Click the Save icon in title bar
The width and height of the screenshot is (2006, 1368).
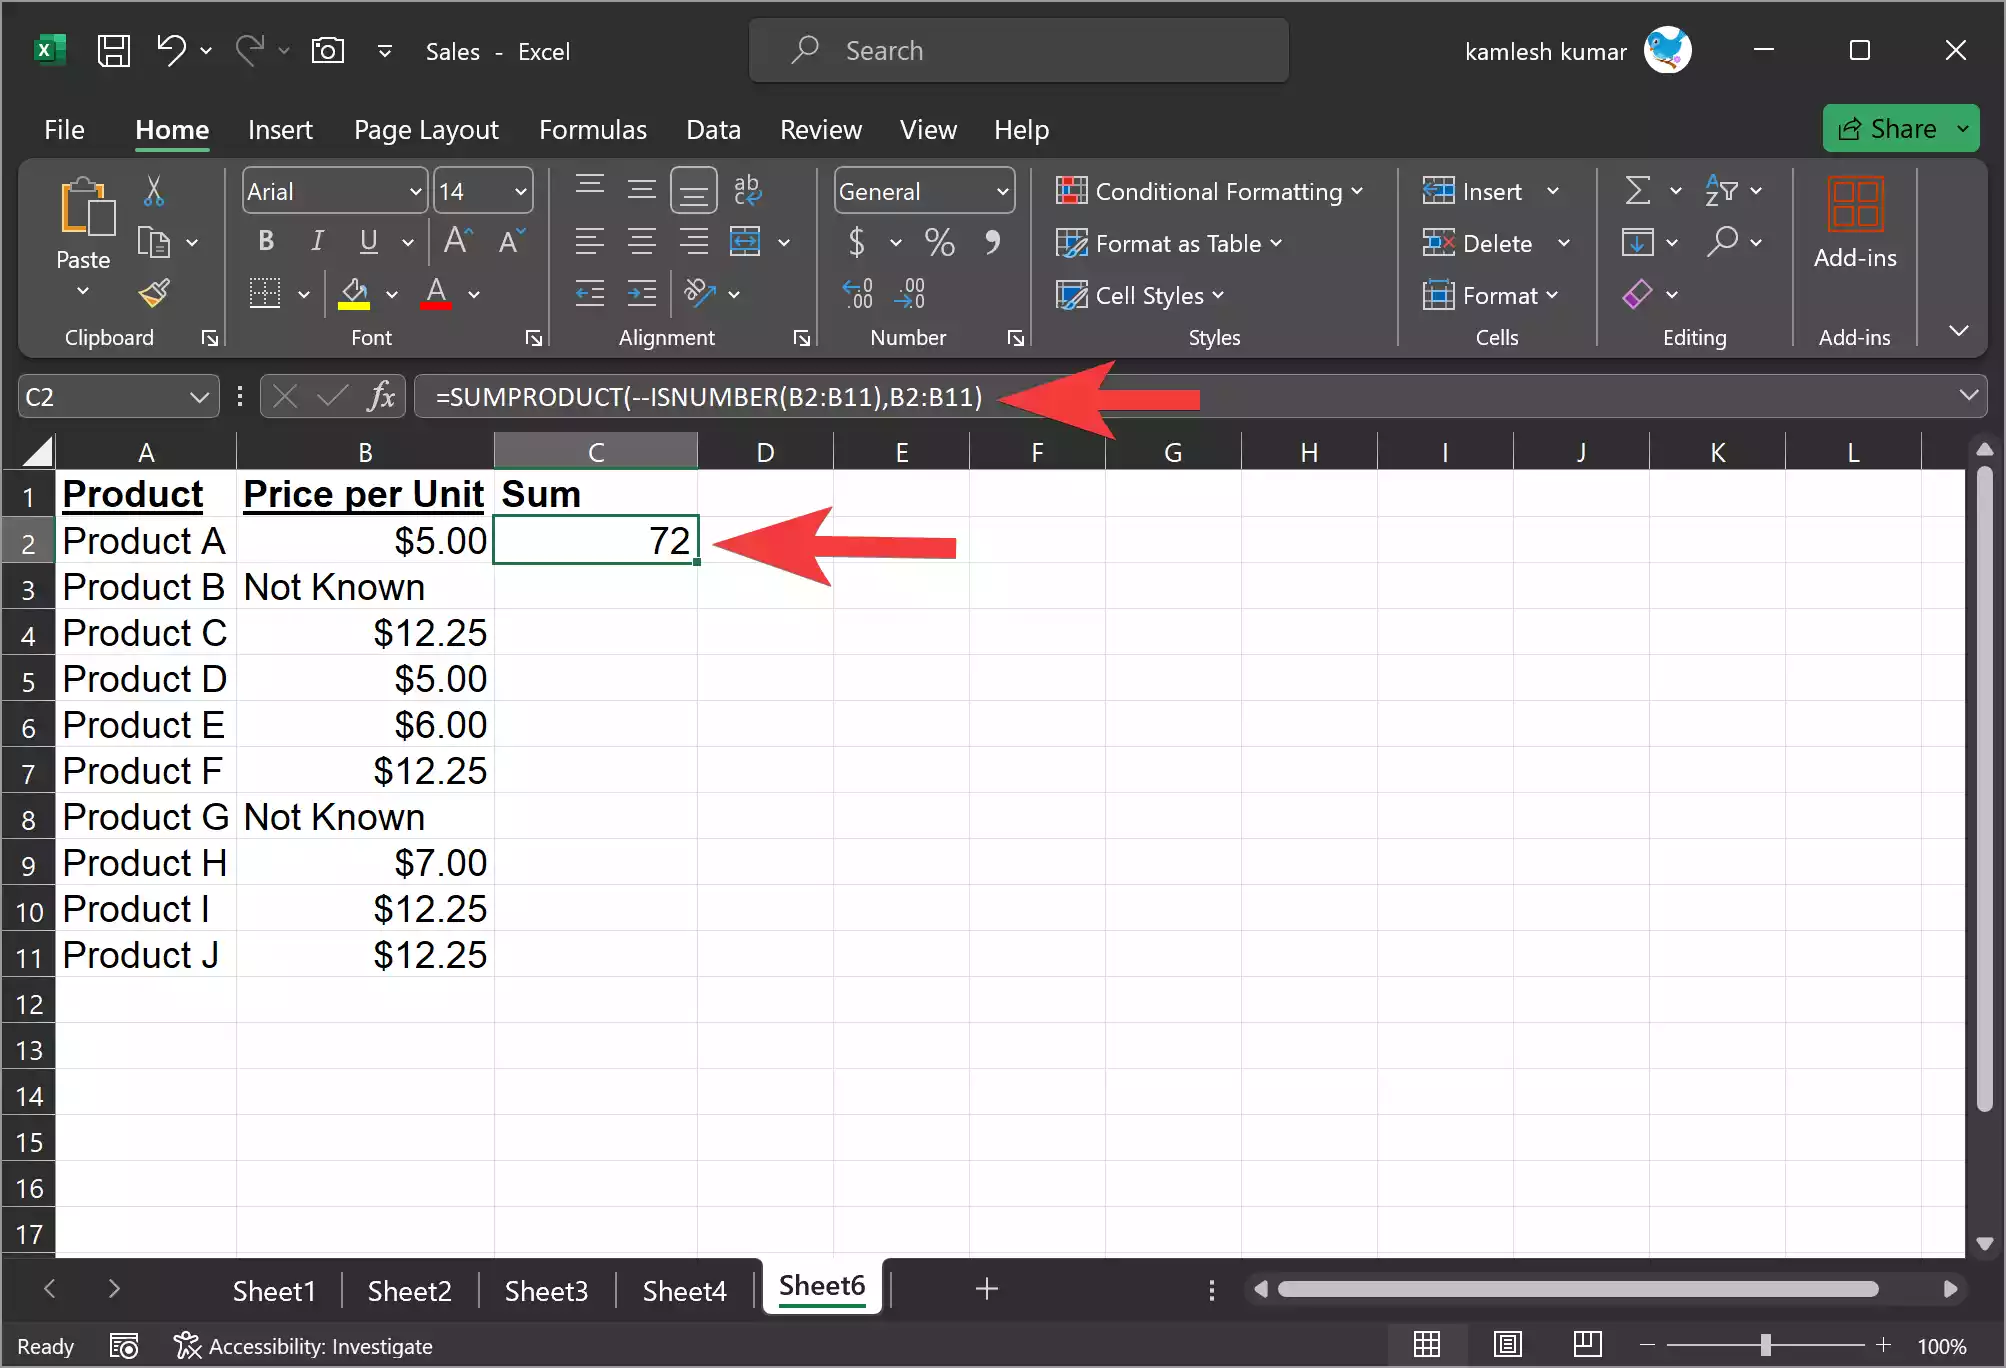point(113,51)
